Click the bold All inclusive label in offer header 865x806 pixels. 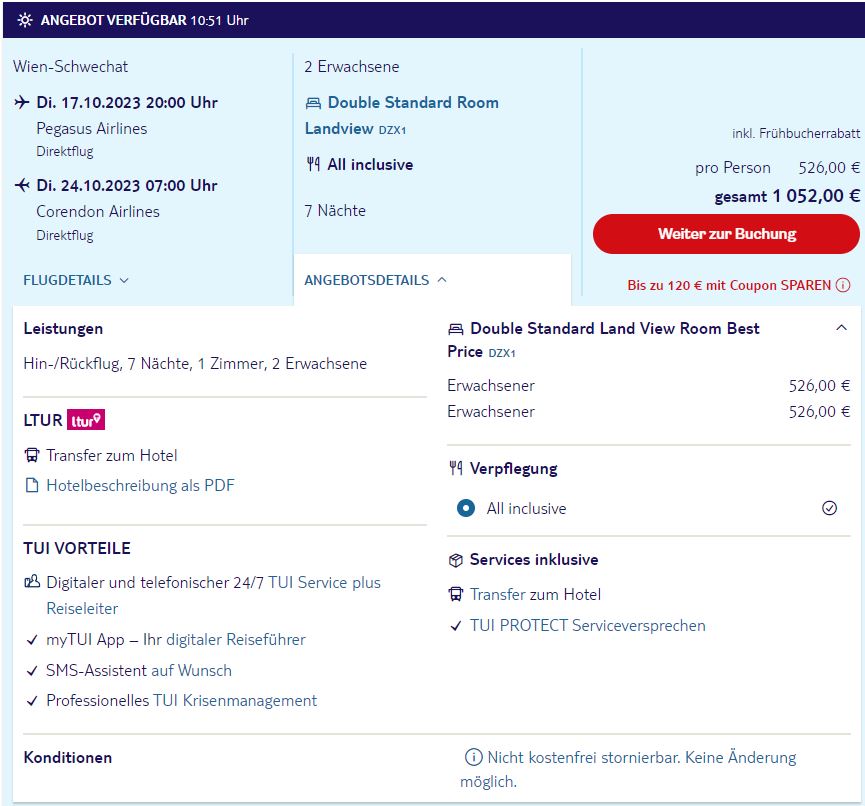[370, 164]
